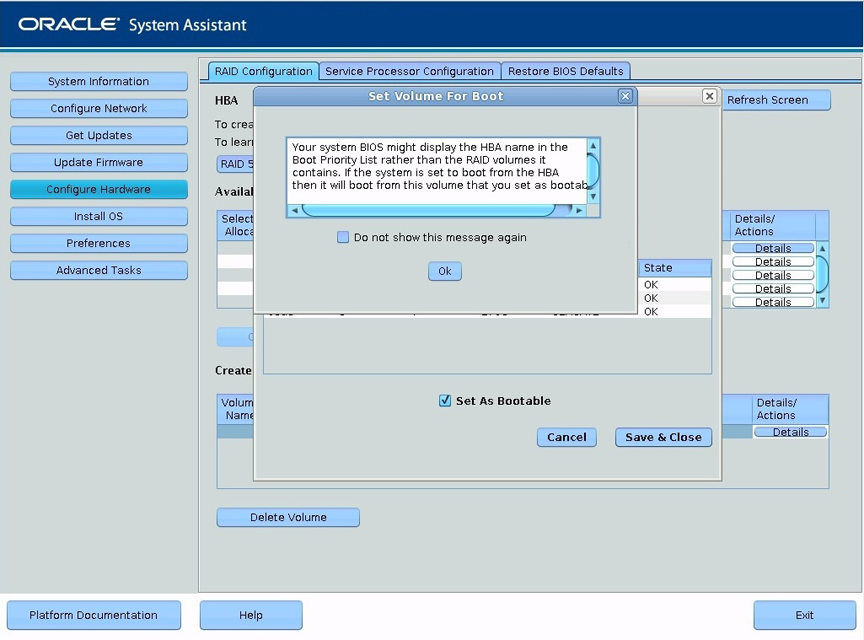This screenshot has height=640, width=864.
Task: Open Install OS task
Action: [99, 217]
